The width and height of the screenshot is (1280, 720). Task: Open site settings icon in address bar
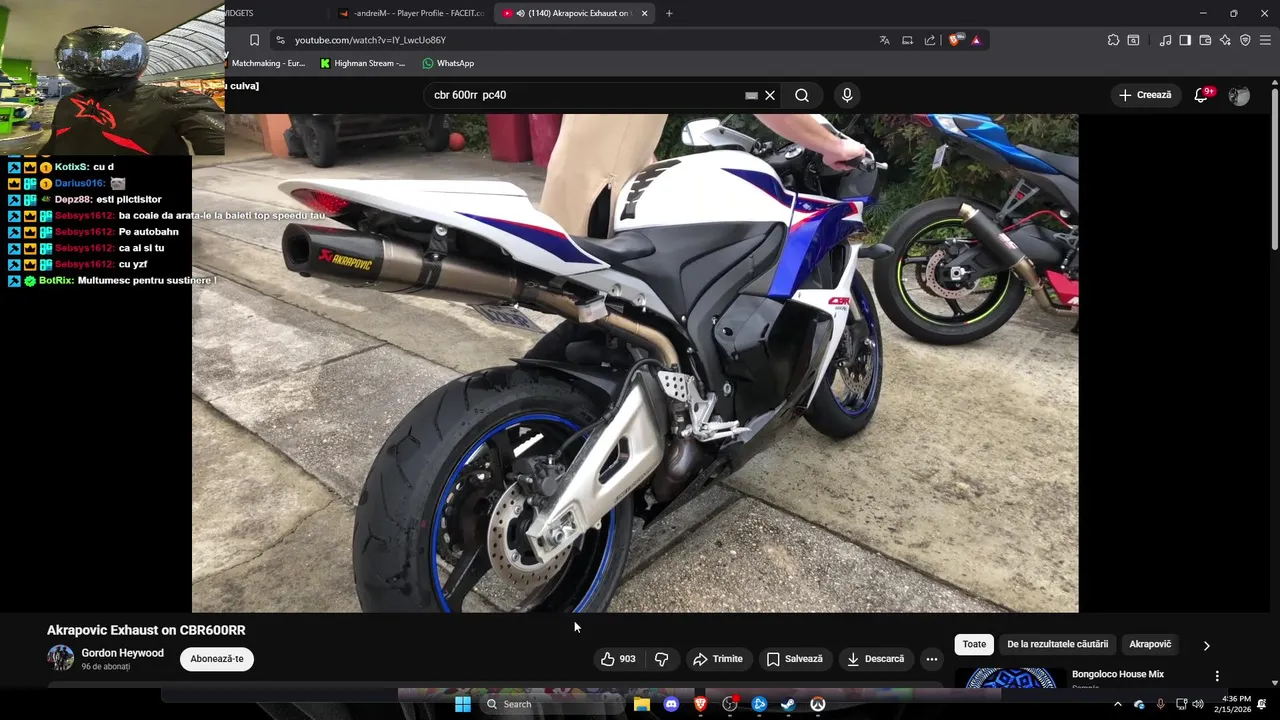click(280, 40)
